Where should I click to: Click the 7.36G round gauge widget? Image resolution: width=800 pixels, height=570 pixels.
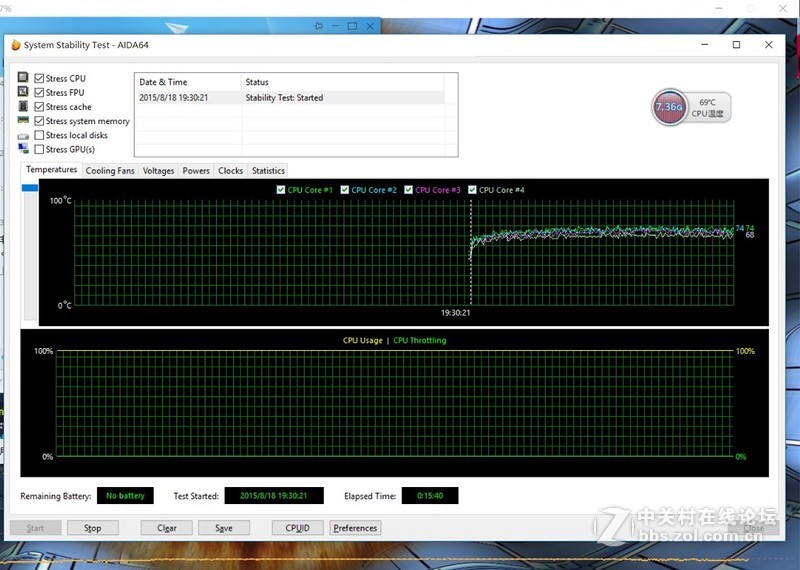tap(669, 107)
